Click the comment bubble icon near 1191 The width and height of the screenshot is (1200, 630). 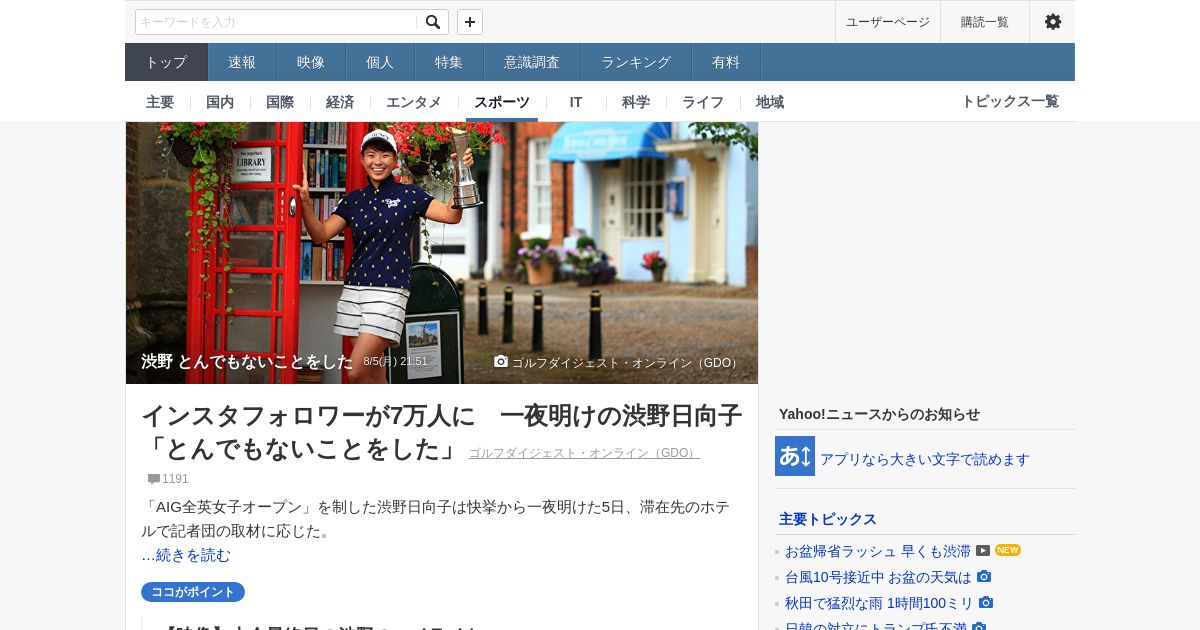tap(154, 479)
